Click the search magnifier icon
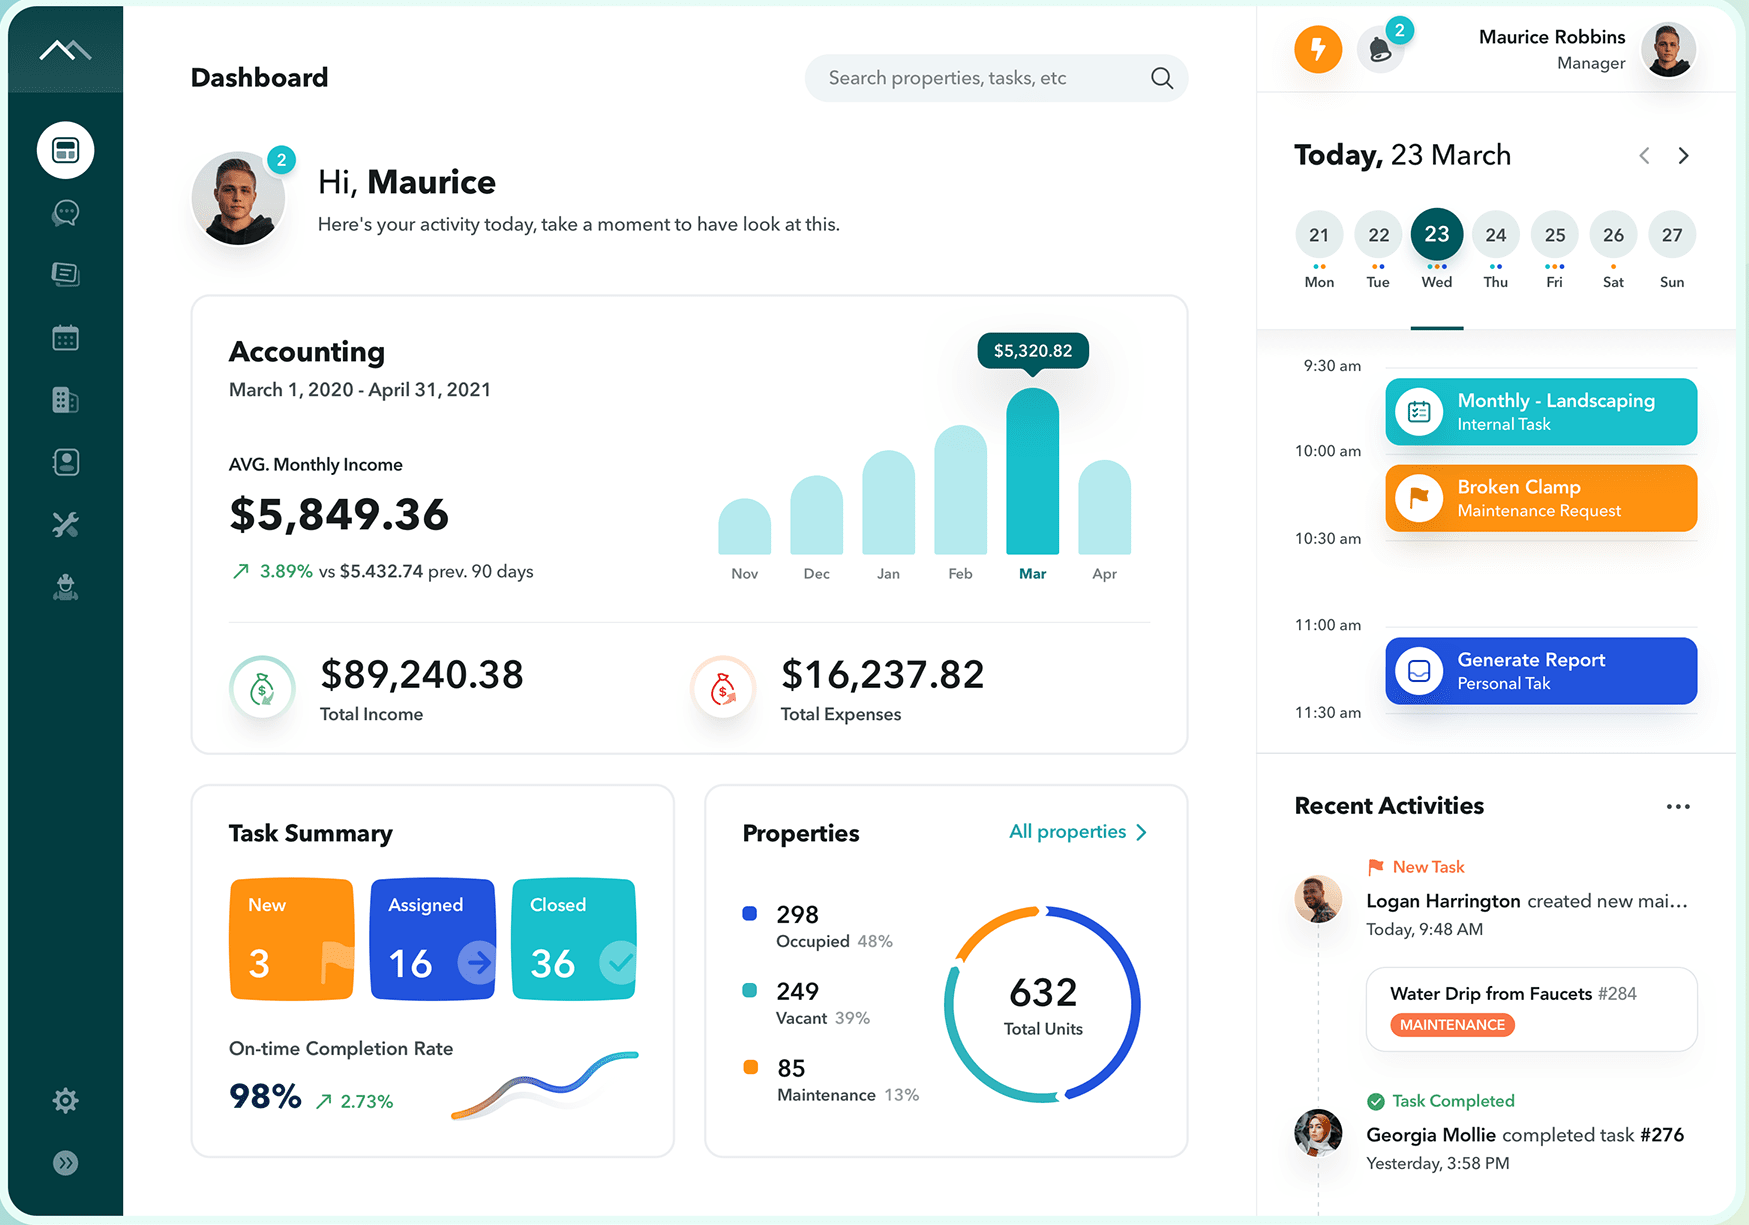 pos(1161,78)
